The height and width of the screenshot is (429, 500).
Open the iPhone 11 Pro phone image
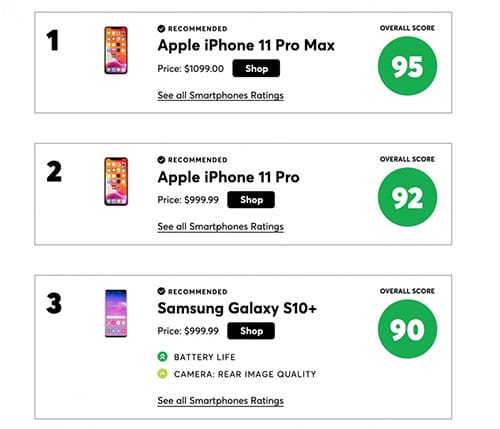(x=116, y=181)
